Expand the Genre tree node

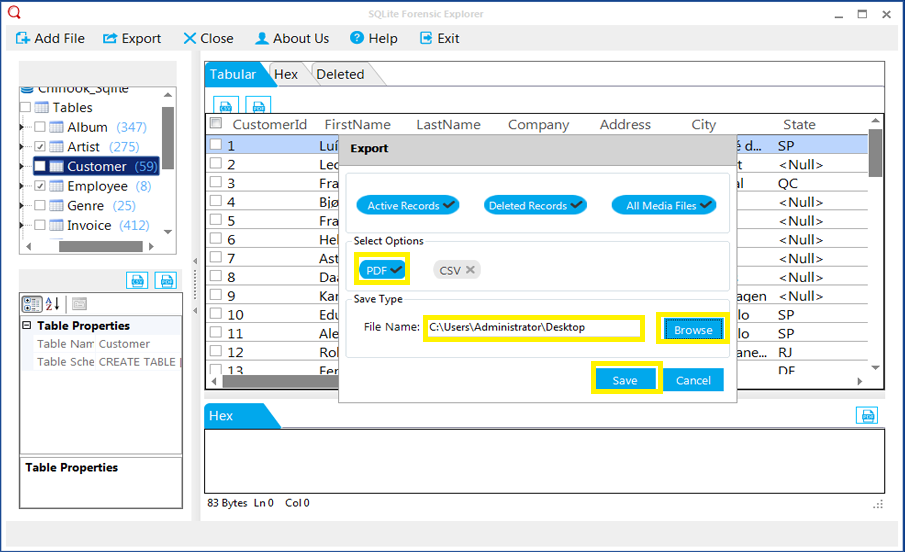click(x=22, y=206)
